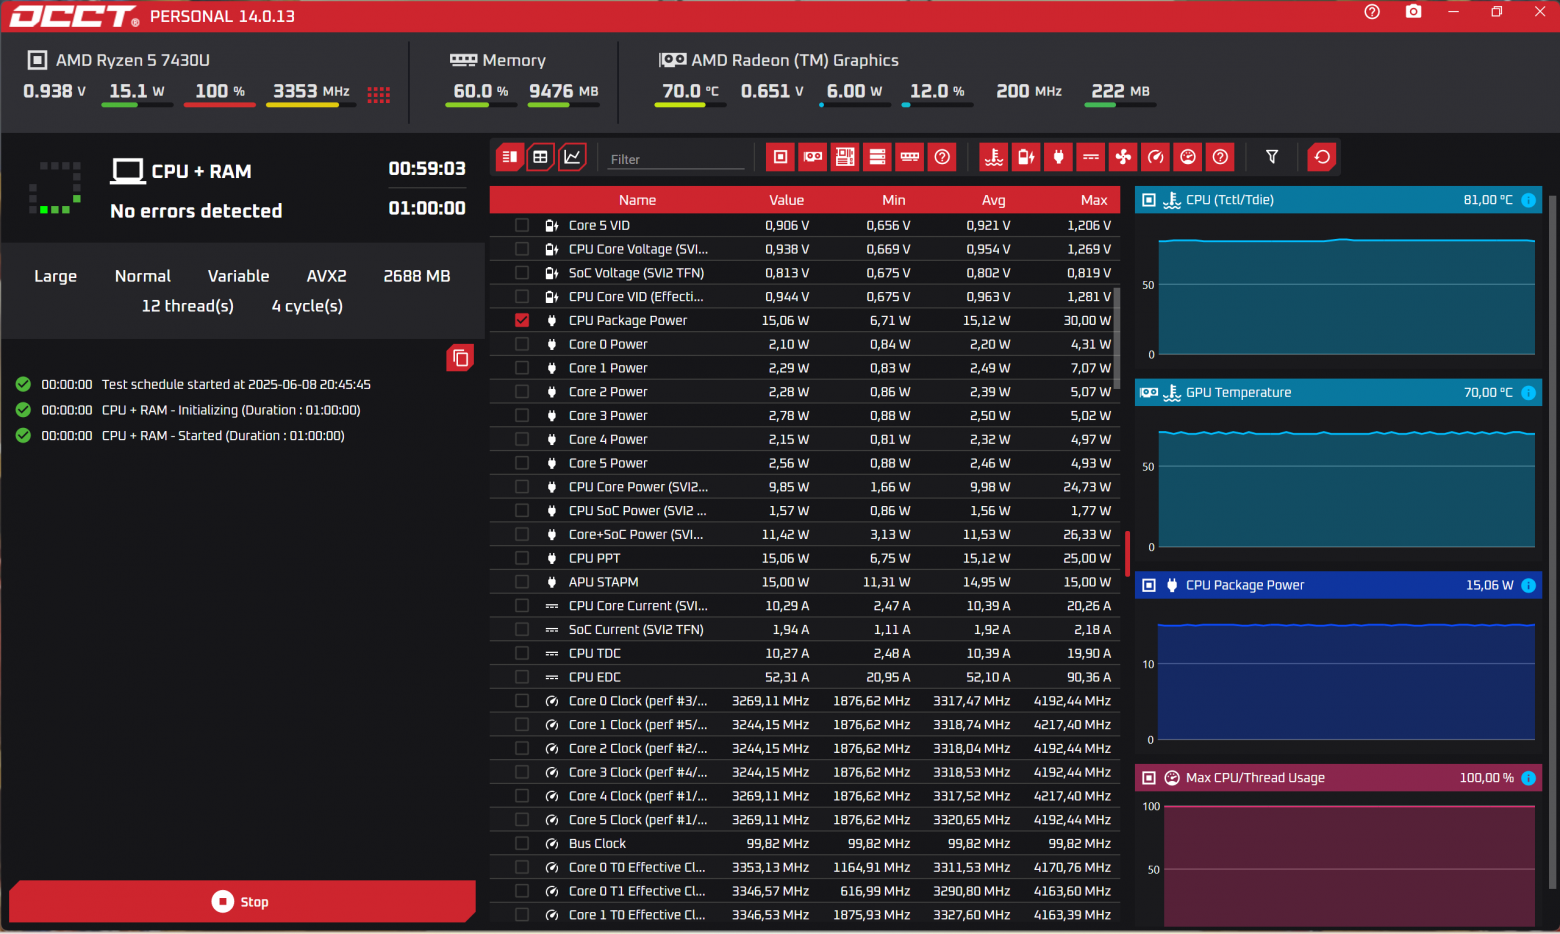The width and height of the screenshot is (1560, 934).
Task: Tick the CPU PPT checkbox
Action: (522, 558)
